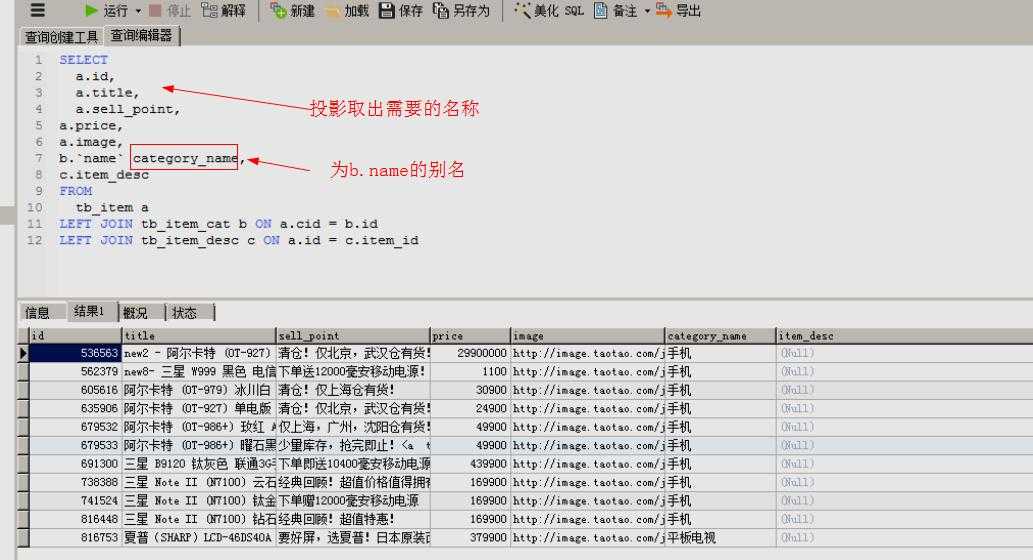
Task: Open the 结果1 result tab
Action: click(90, 311)
